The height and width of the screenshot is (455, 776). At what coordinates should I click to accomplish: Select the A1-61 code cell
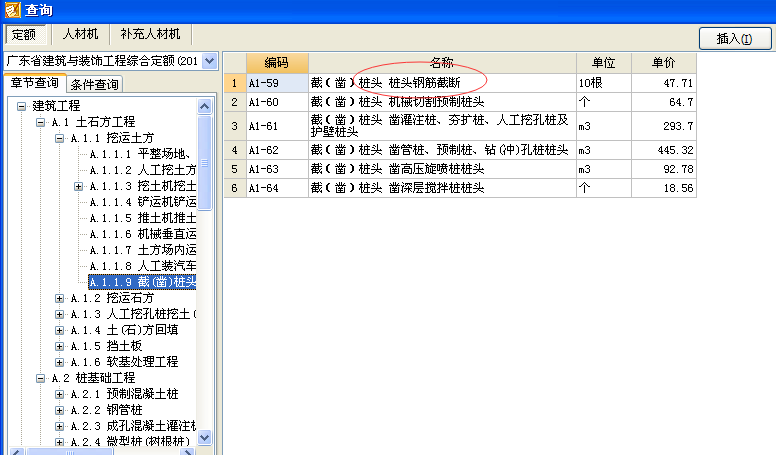pos(277,126)
